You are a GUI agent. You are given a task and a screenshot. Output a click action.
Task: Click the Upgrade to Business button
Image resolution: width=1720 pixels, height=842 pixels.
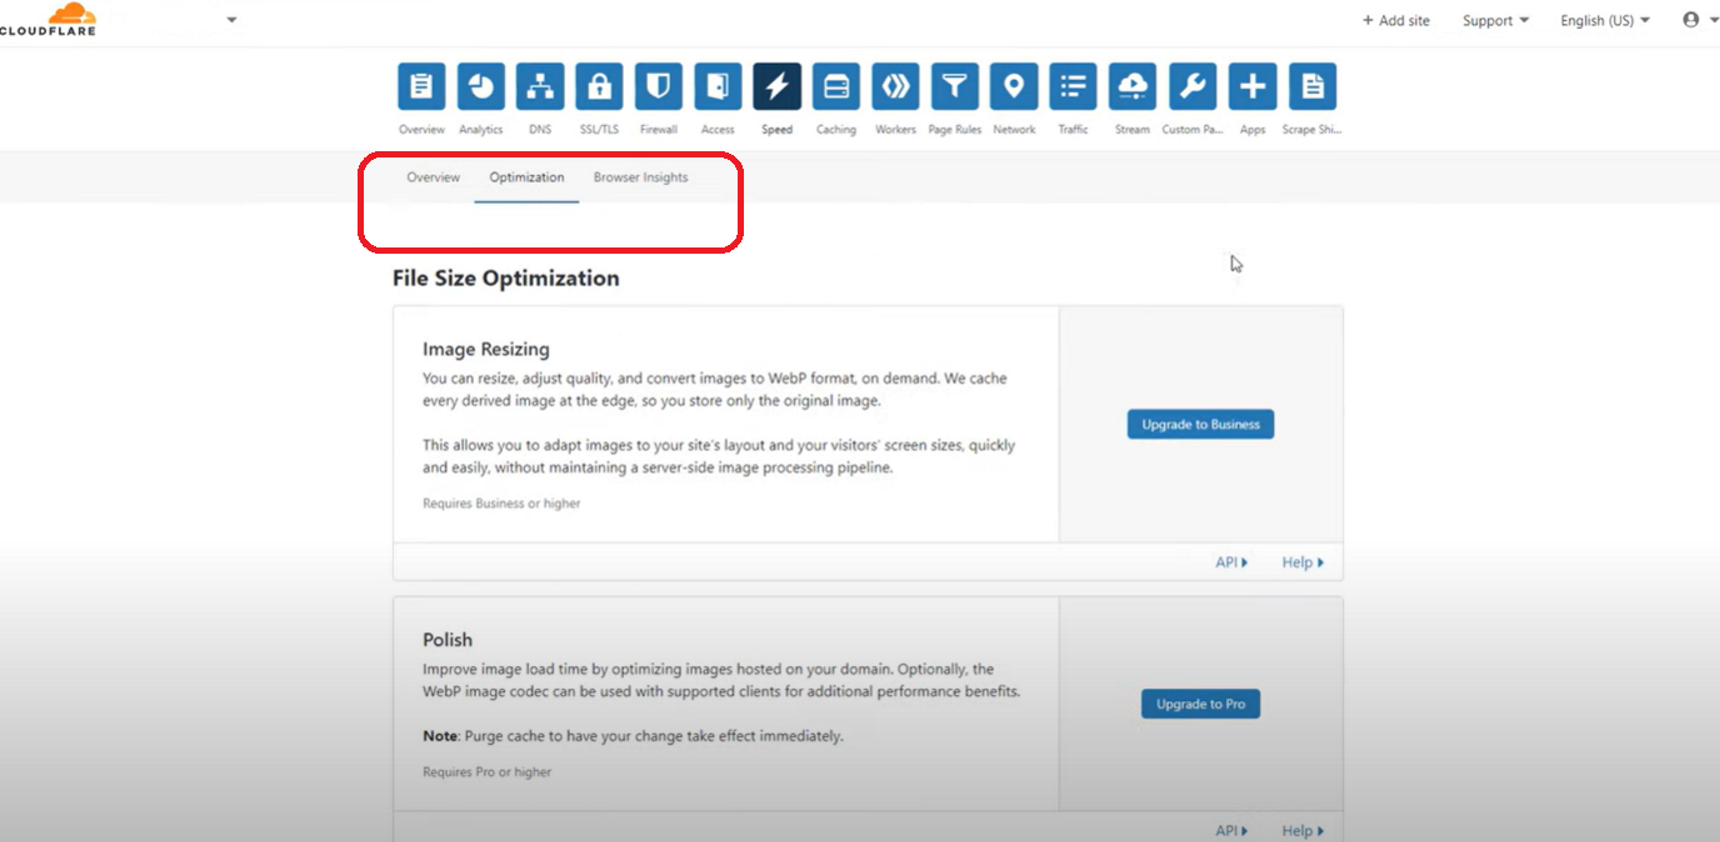click(x=1200, y=424)
